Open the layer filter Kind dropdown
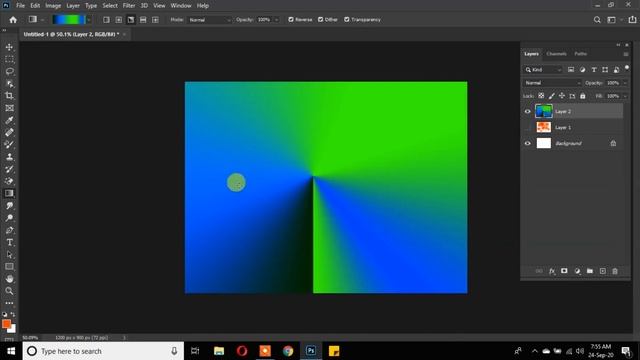This screenshot has width=640, height=360. [543, 70]
